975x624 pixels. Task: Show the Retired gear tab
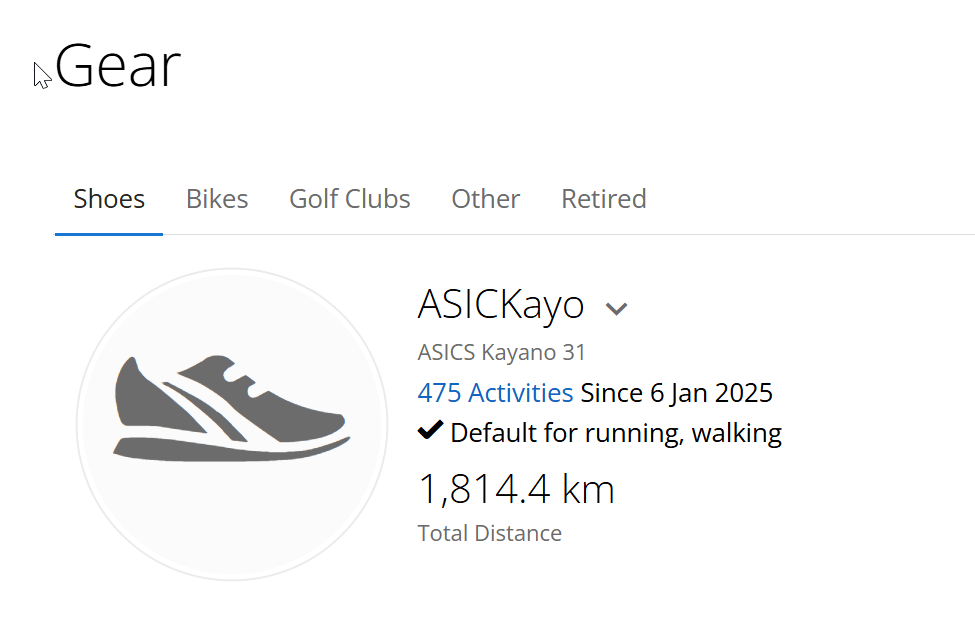point(603,199)
